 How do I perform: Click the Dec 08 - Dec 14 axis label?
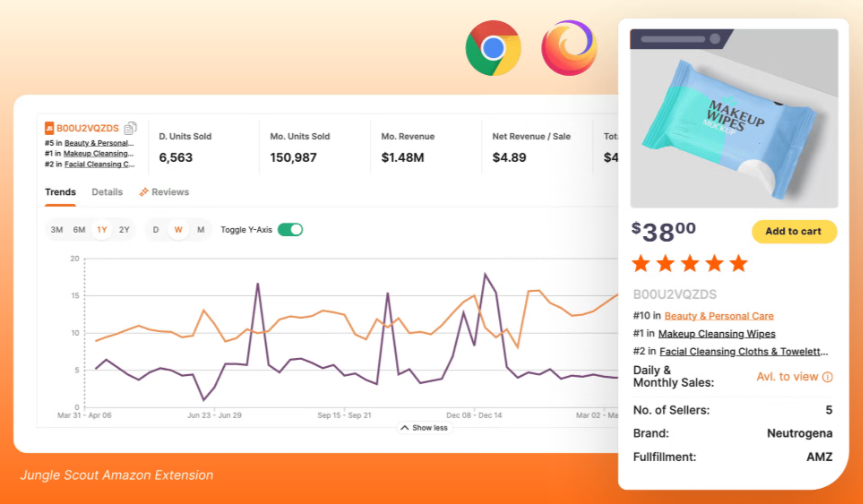tap(474, 415)
